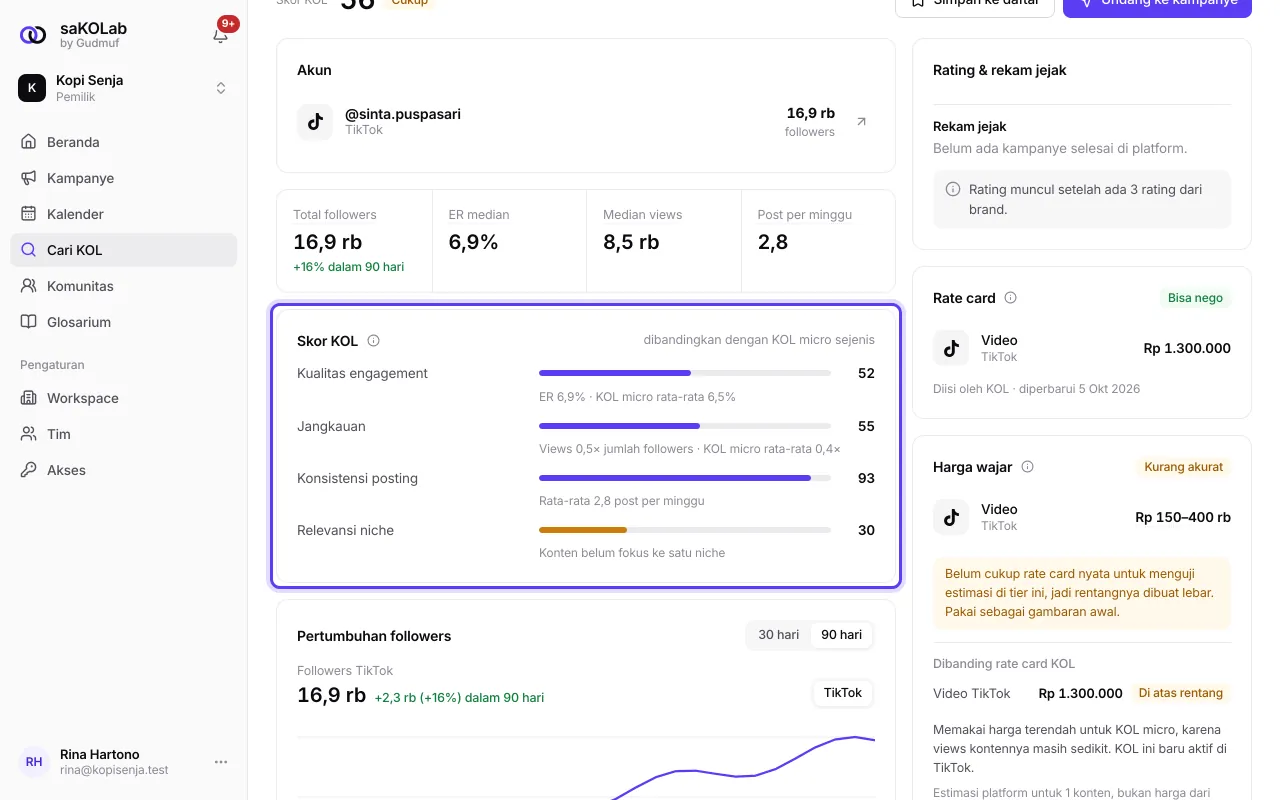Viewport: 1280px width, 800px height.
Task: Show the Skor KOL info tooltip
Action: [x=373, y=341]
